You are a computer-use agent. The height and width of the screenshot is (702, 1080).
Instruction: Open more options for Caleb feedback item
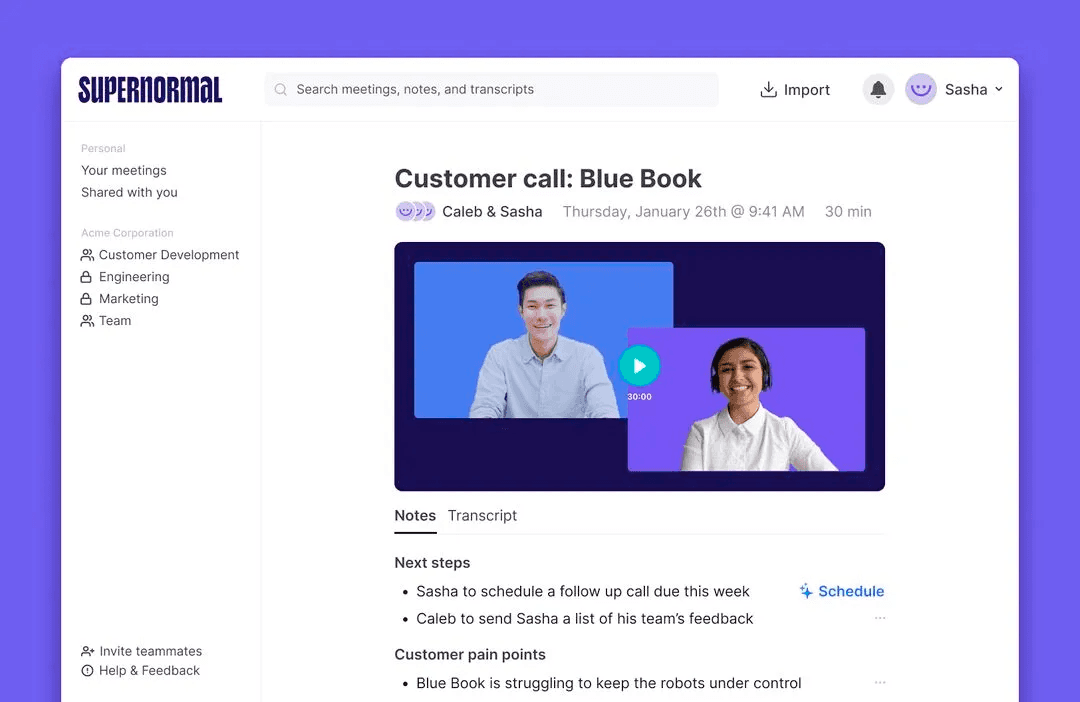click(x=880, y=618)
